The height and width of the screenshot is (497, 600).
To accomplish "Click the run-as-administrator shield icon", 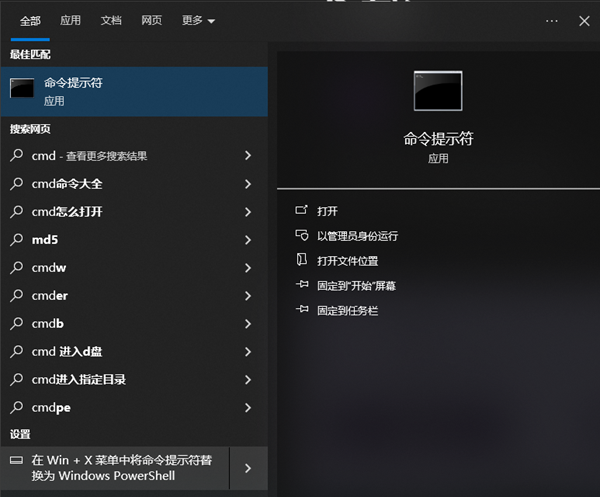I will tap(302, 235).
